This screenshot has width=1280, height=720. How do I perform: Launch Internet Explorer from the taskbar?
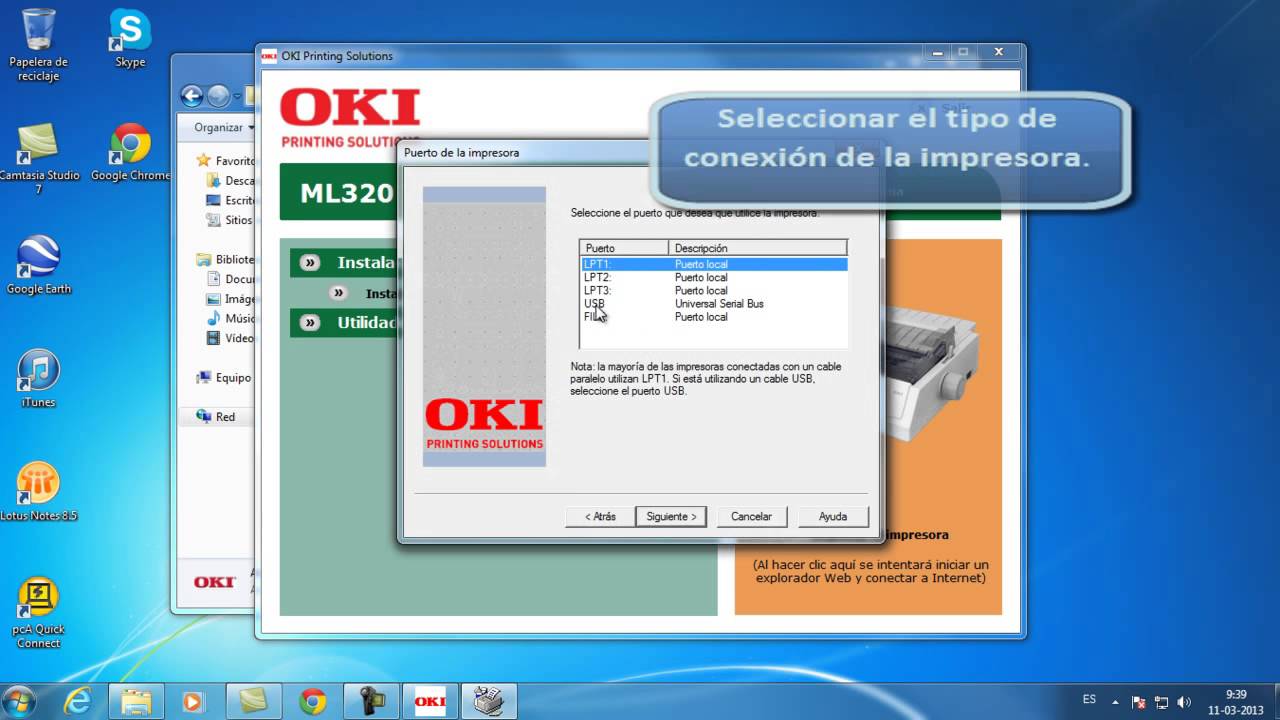[77, 700]
